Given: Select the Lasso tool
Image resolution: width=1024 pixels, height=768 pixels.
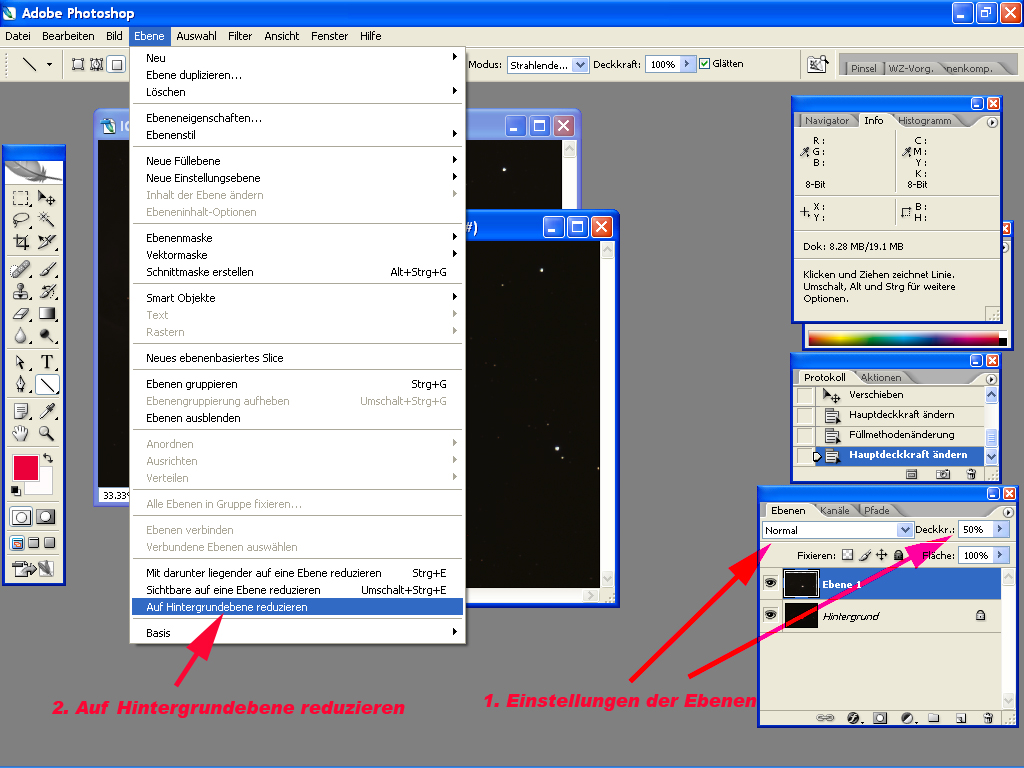Looking at the screenshot, I should (x=21, y=219).
